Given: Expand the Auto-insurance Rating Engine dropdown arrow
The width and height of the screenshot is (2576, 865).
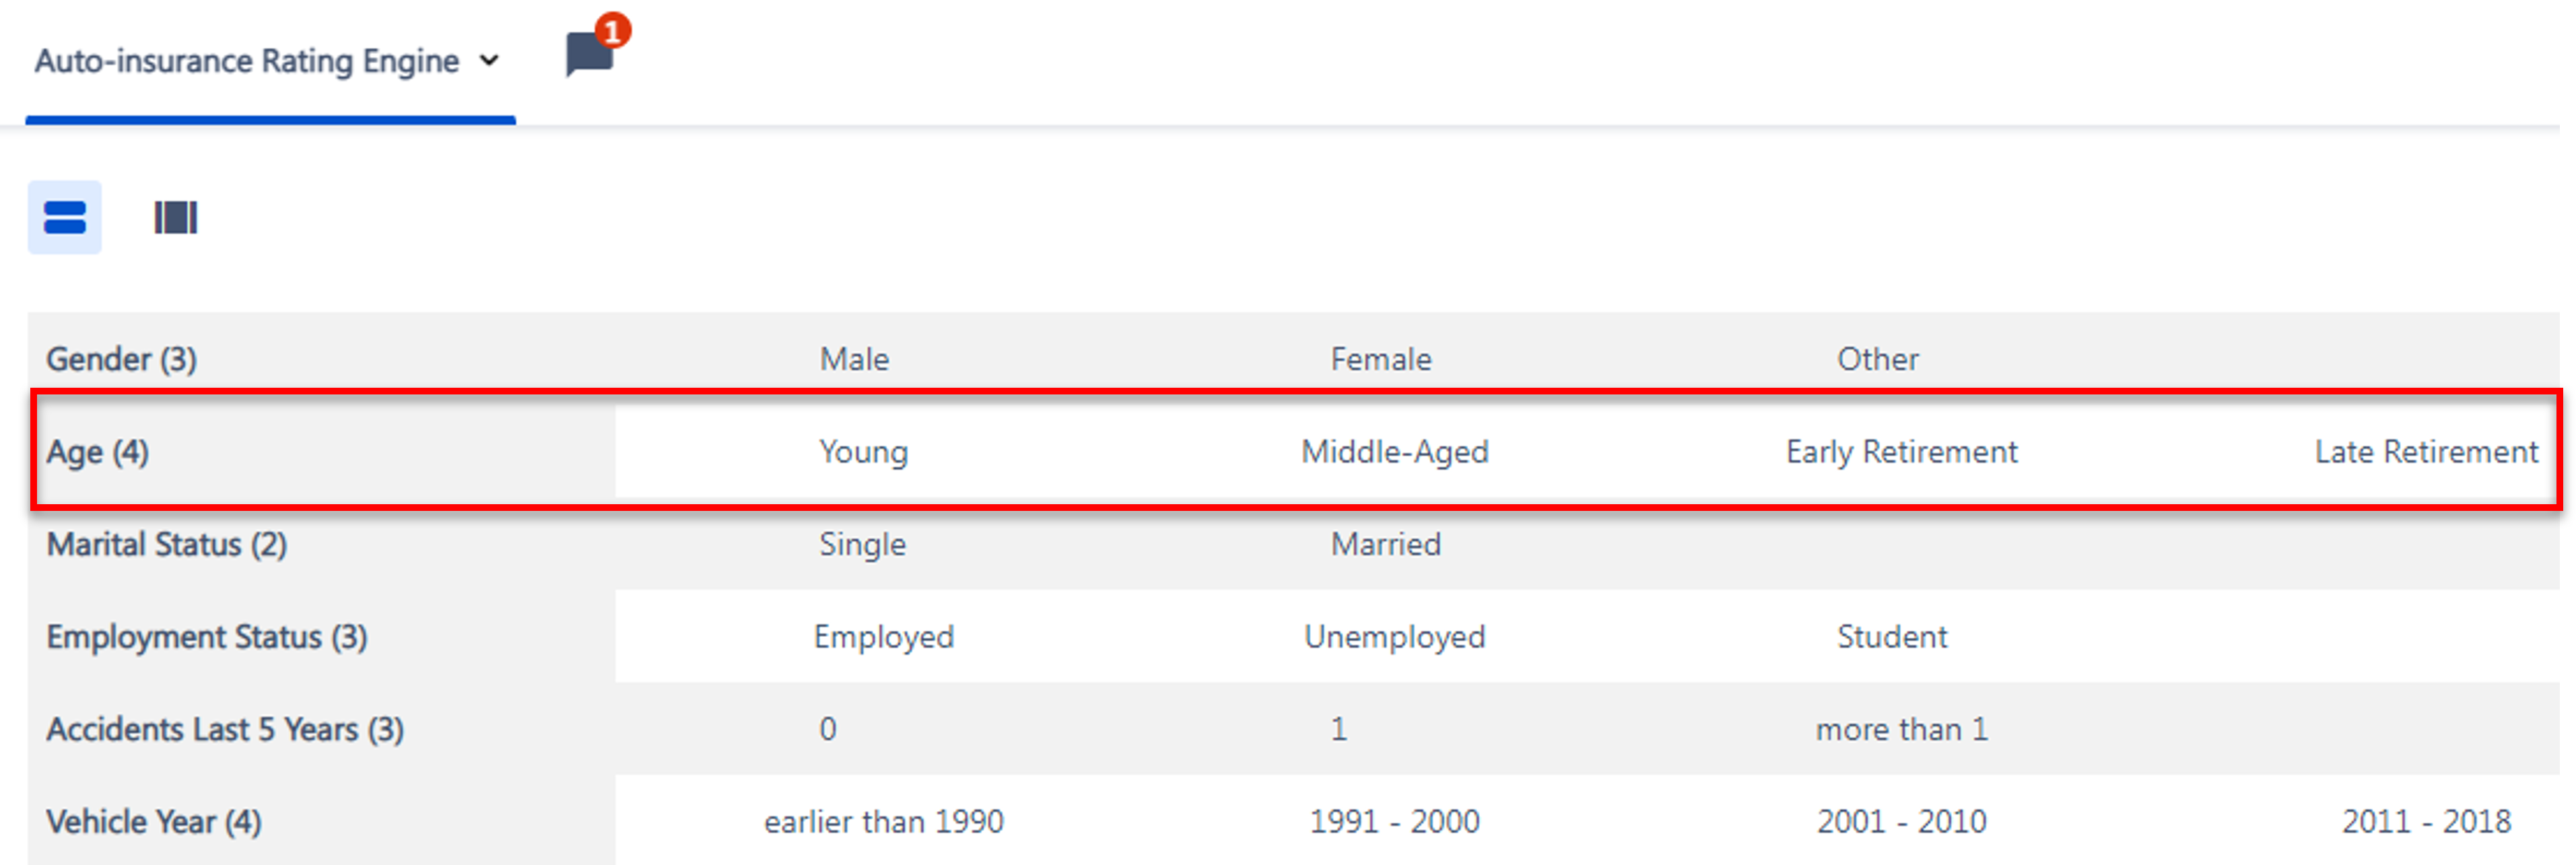Looking at the screenshot, I should point(489,61).
